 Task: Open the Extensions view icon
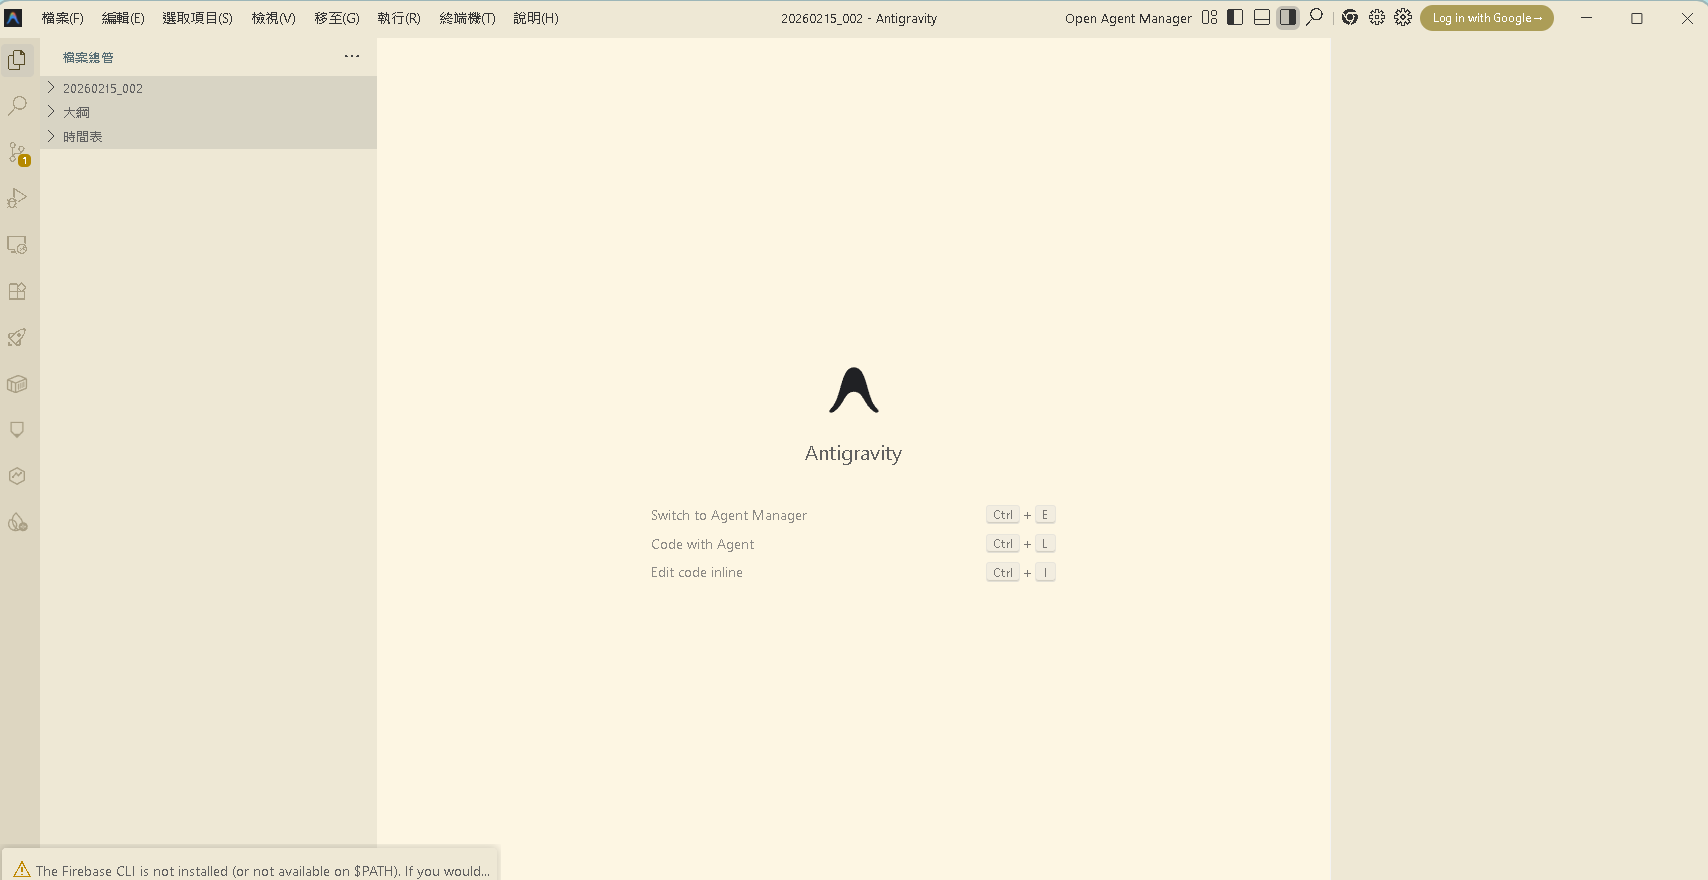coord(17,291)
